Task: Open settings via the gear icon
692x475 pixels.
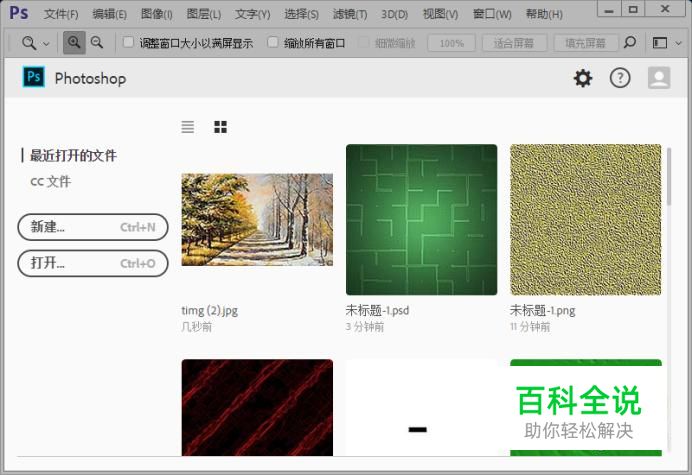Action: click(x=583, y=78)
